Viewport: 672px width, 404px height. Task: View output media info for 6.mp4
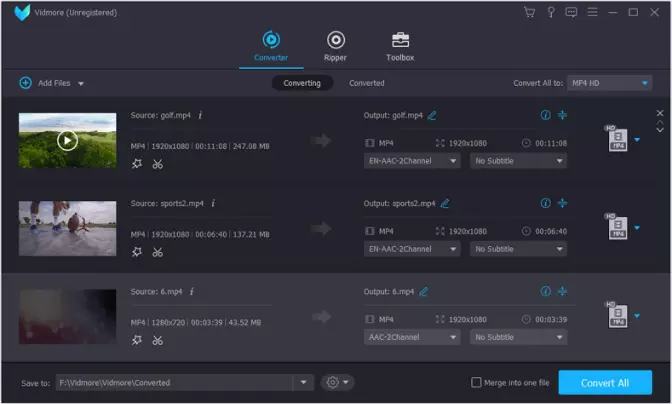pyautogui.click(x=546, y=291)
